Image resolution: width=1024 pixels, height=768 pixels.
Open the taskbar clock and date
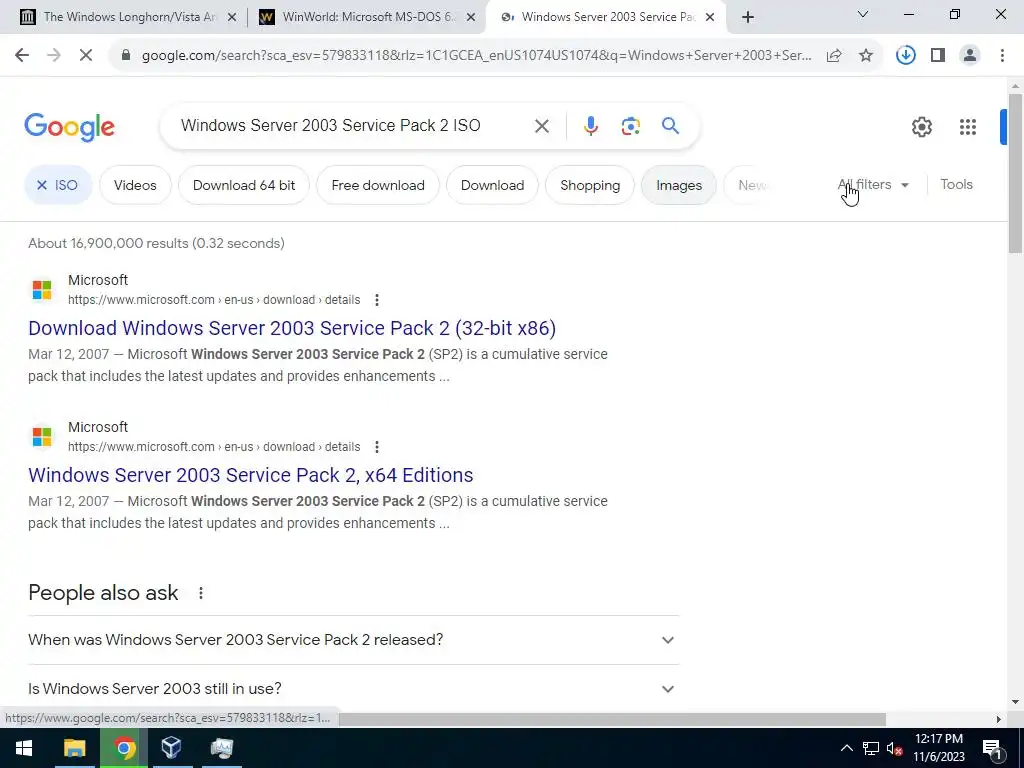coord(938,748)
